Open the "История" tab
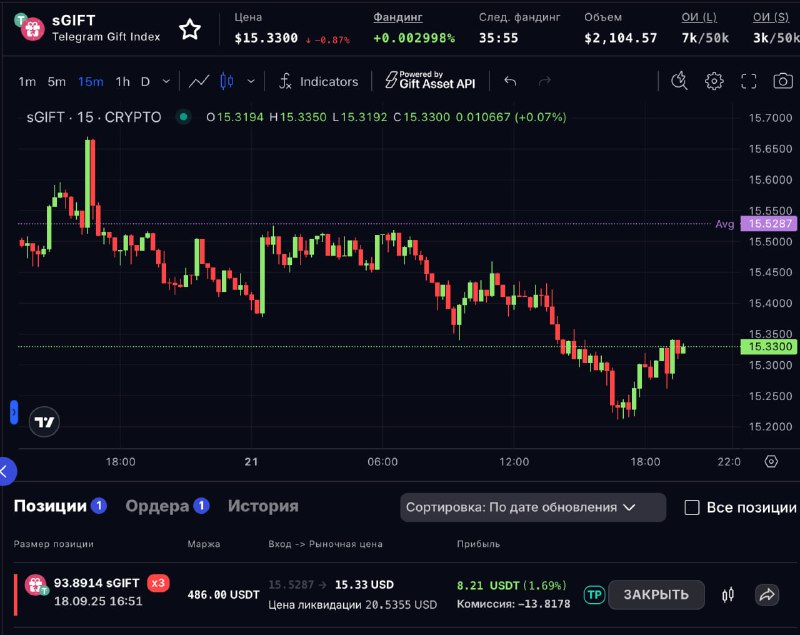Viewport: 800px width, 635px height. [x=263, y=506]
